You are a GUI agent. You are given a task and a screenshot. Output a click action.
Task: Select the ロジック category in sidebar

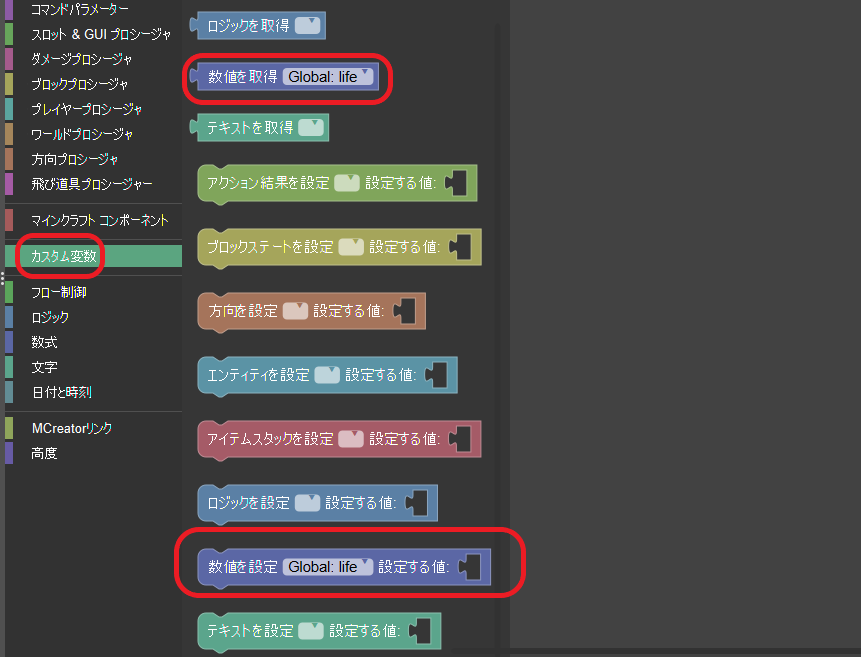[50, 317]
